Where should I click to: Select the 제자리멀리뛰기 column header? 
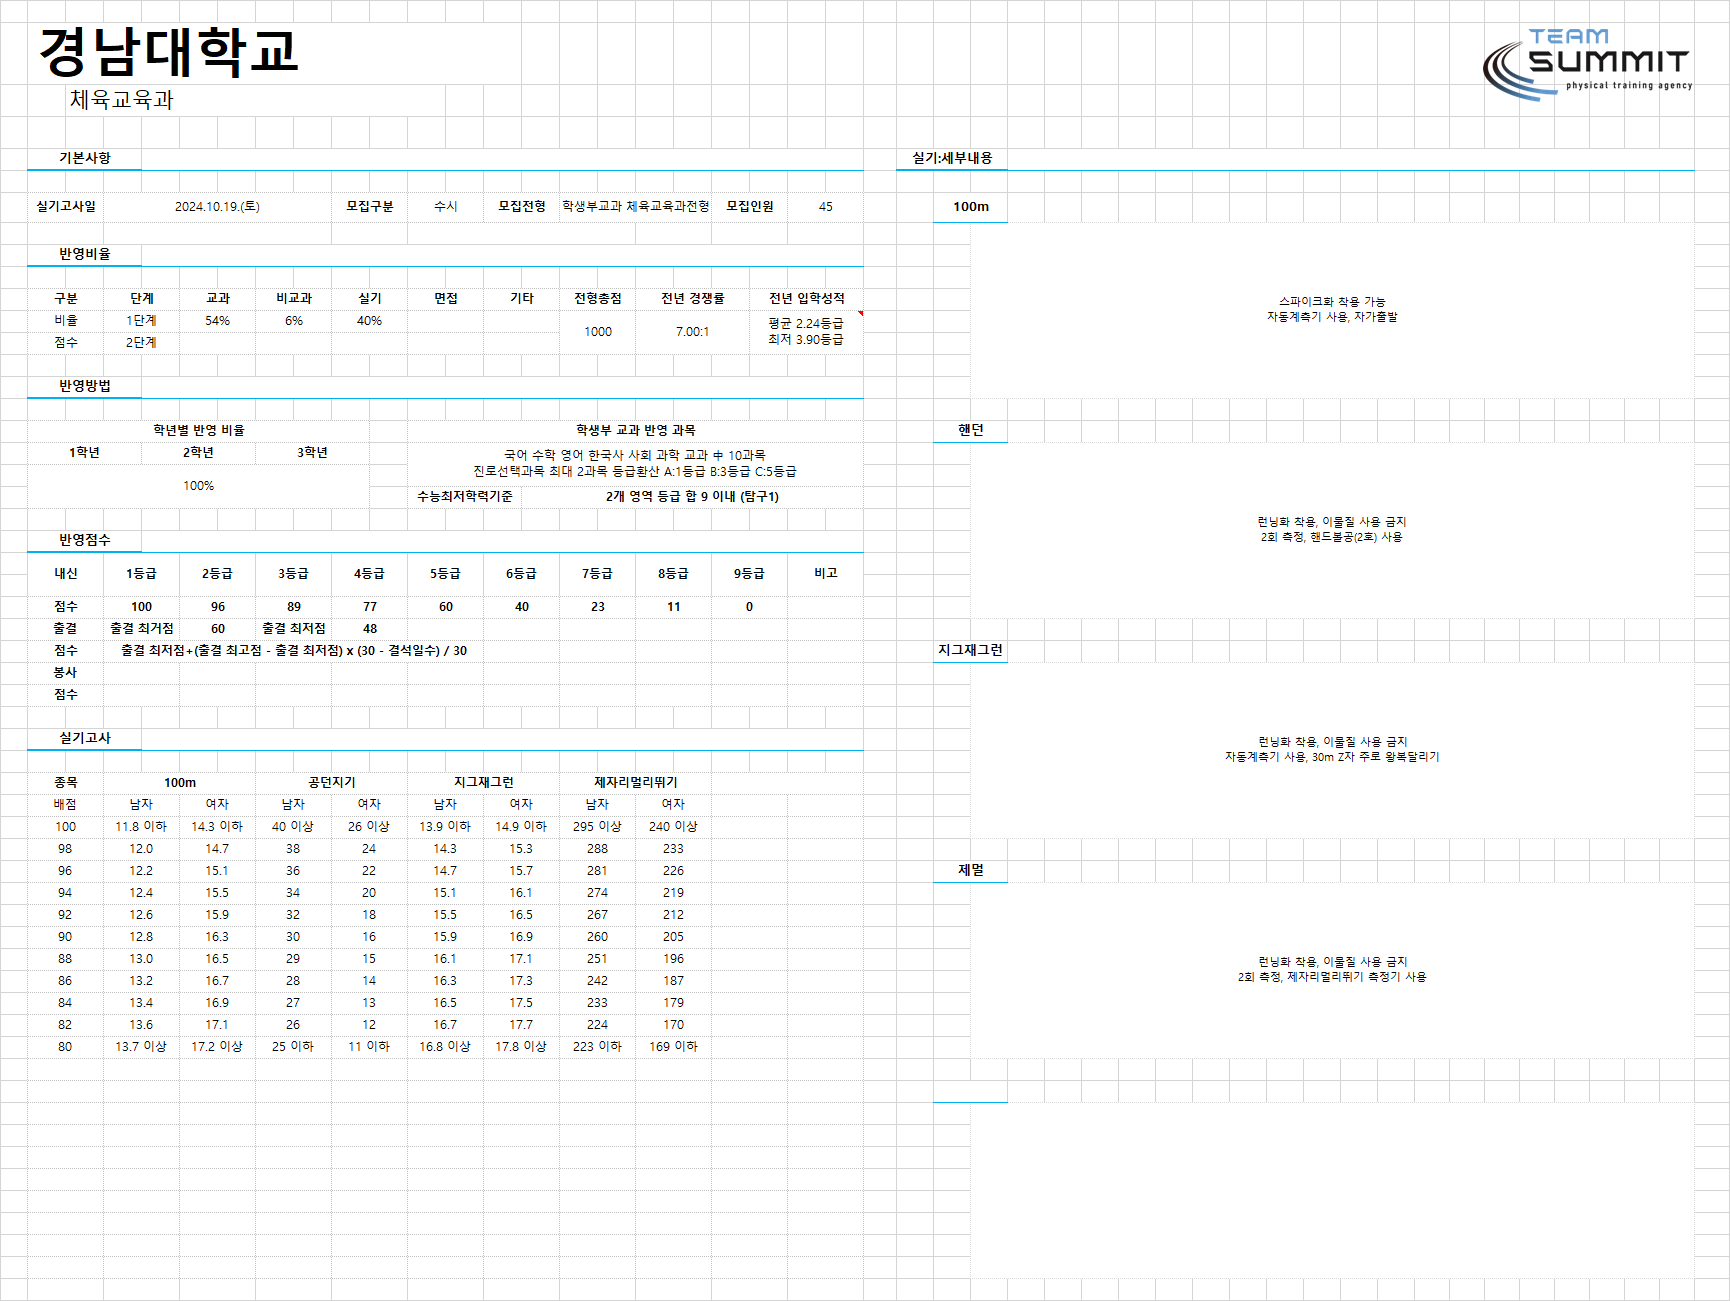[x=636, y=783]
